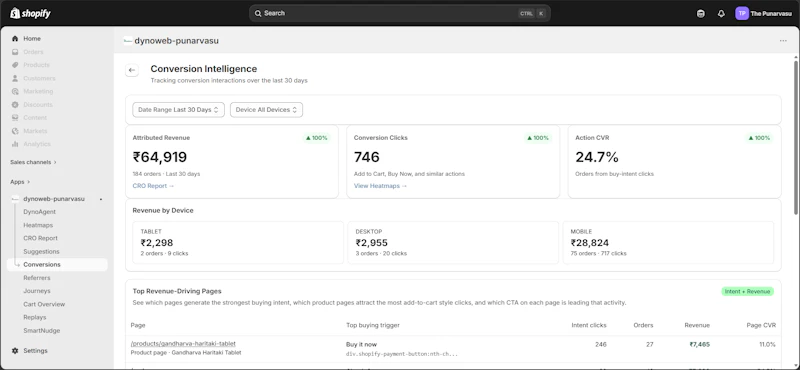Follow the CRO Report link in revenue card

click(153, 186)
